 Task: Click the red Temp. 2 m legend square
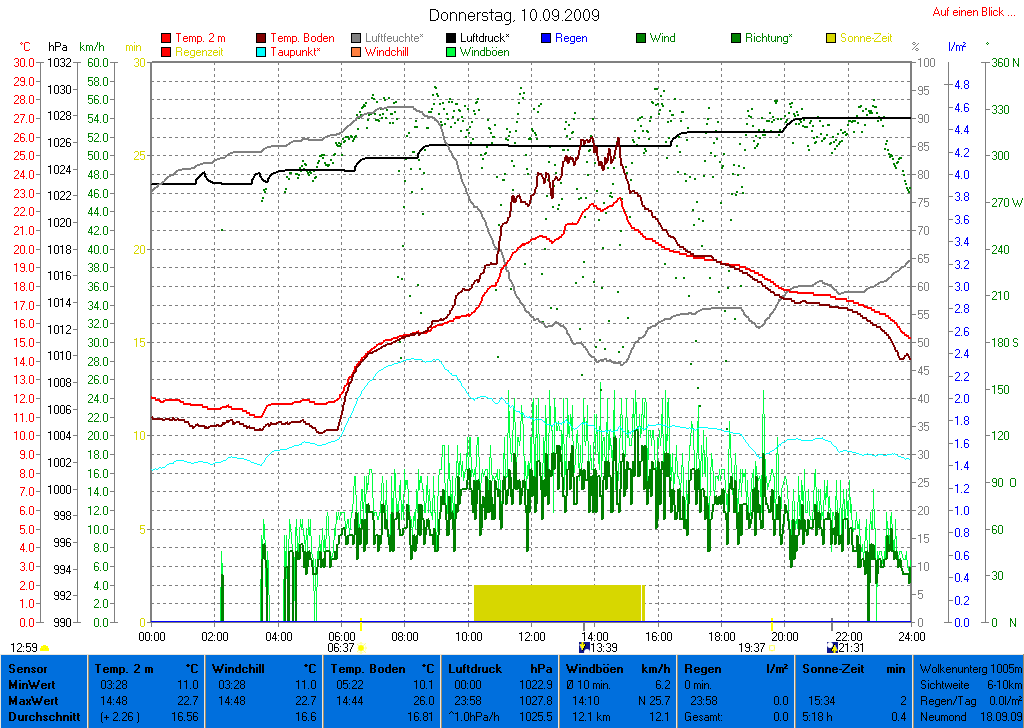tap(166, 38)
